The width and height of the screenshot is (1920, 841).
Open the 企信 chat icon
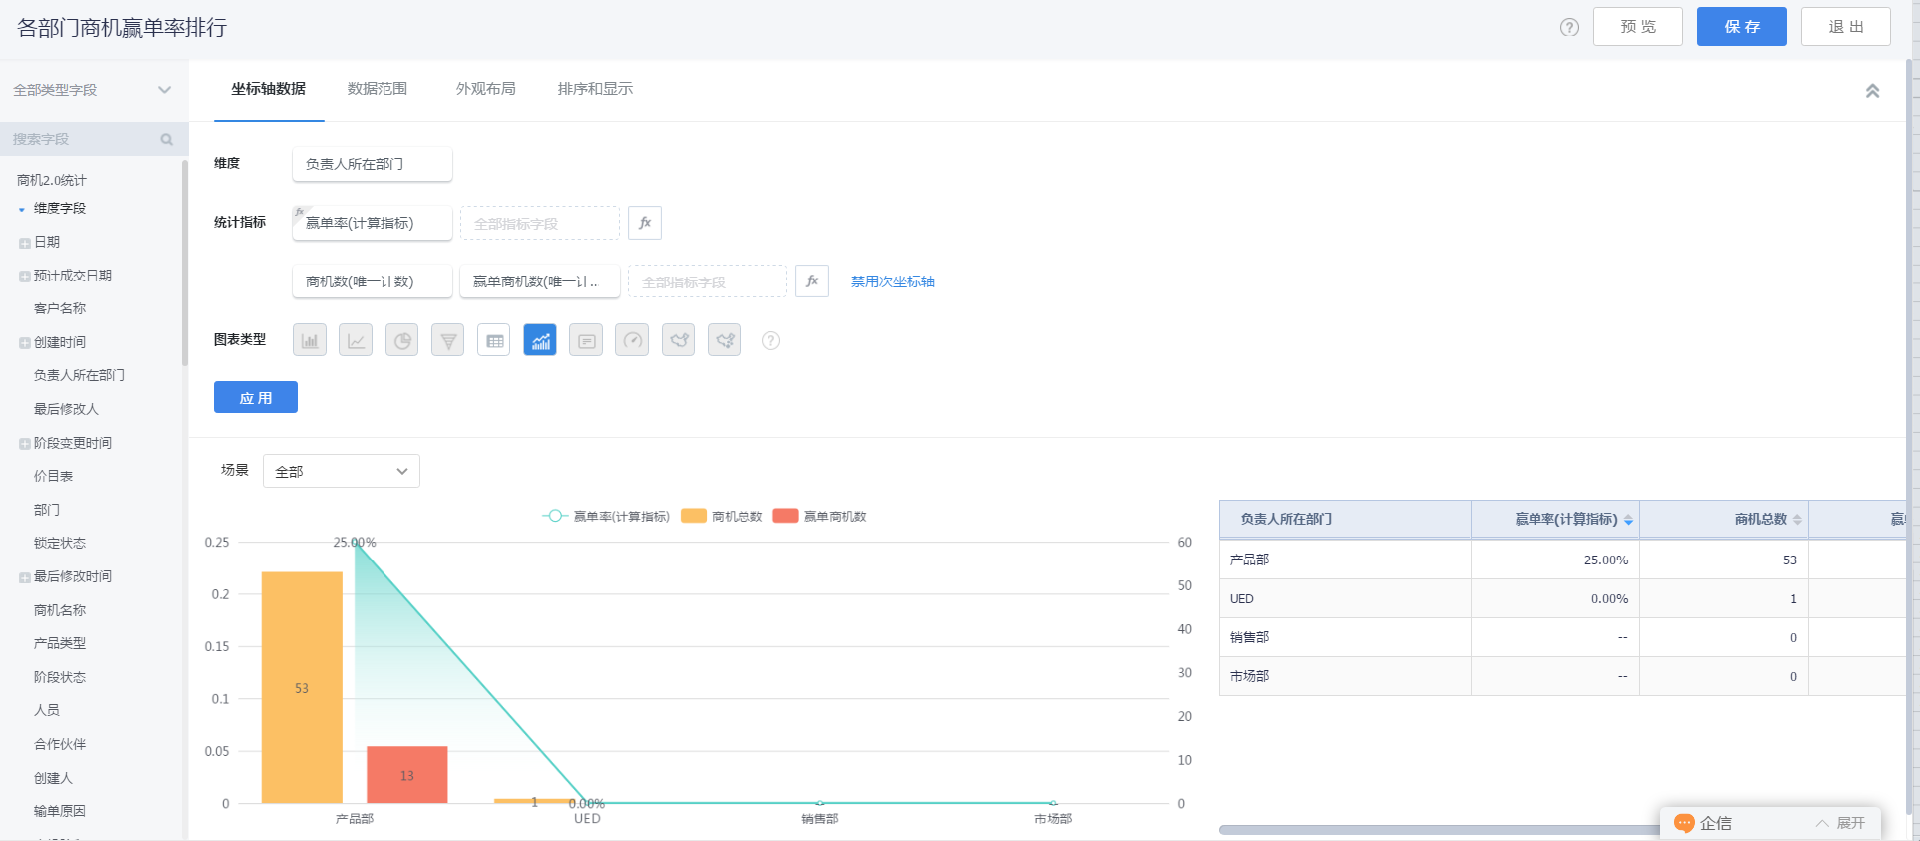[1684, 823]
